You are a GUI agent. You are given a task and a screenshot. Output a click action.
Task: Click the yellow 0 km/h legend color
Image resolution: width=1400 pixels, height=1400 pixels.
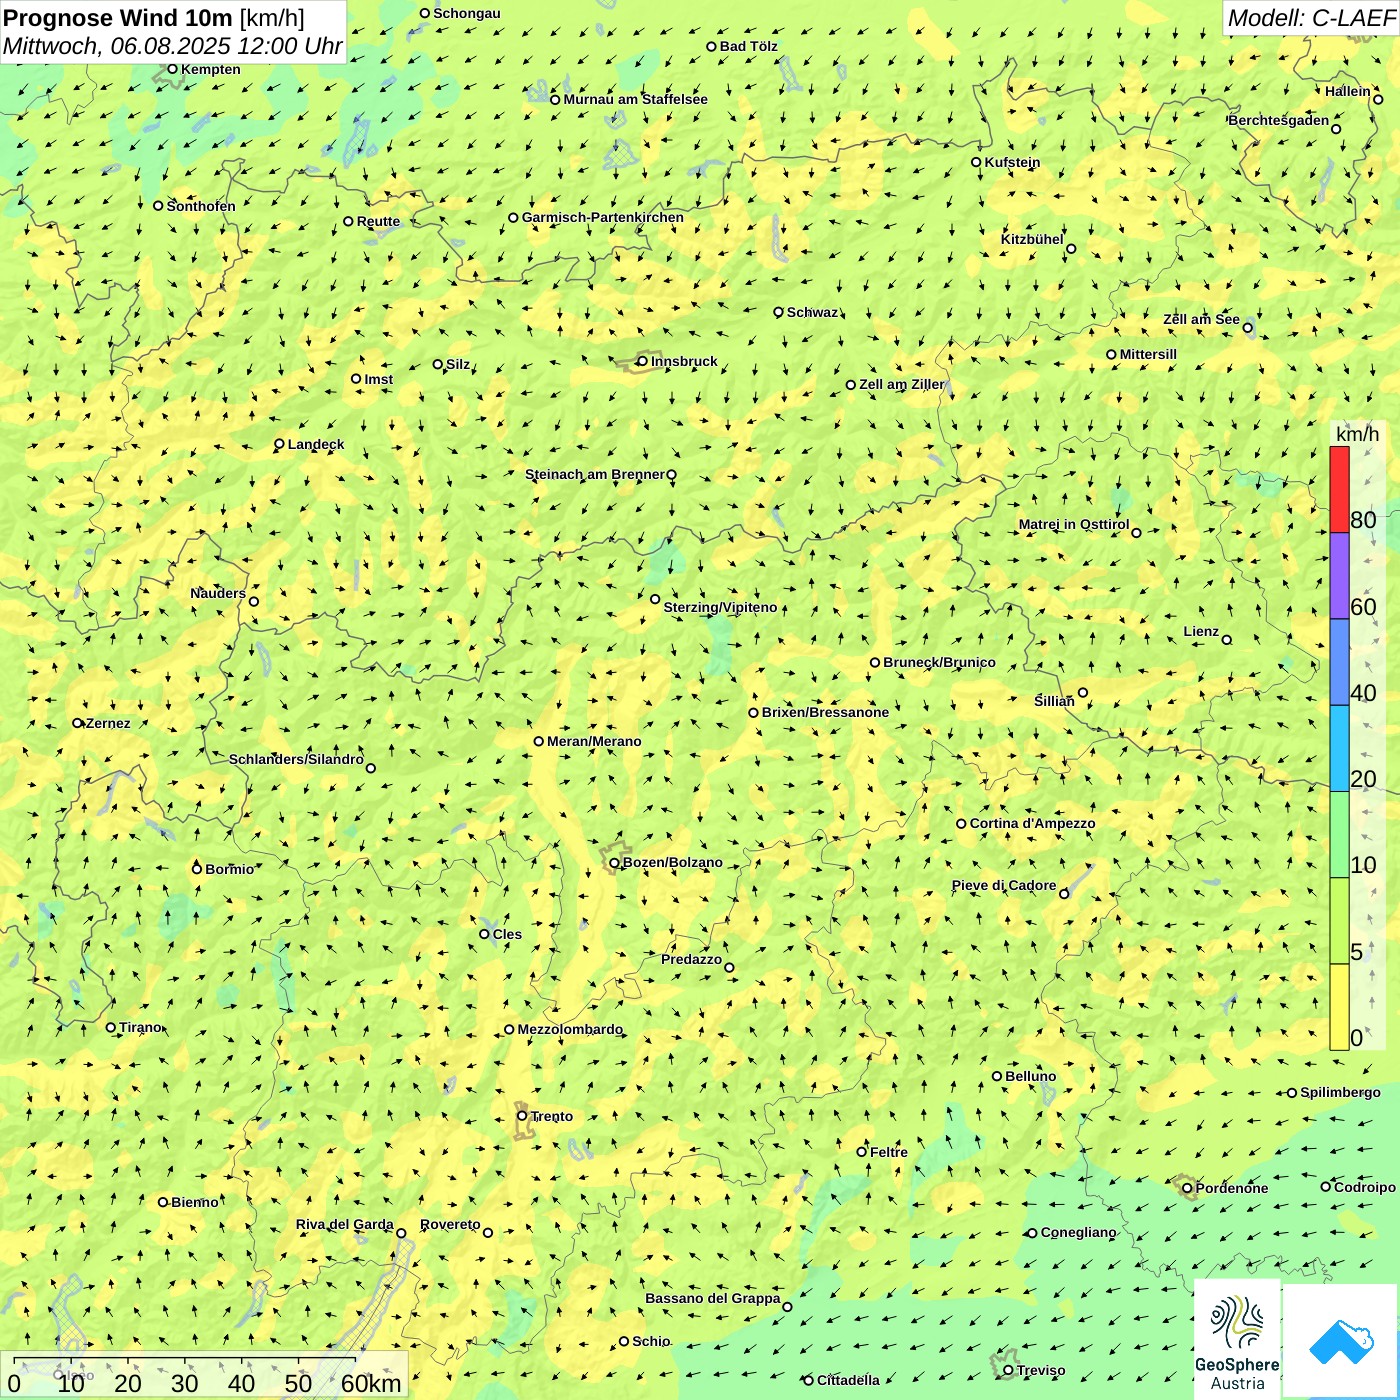(x=1339, y=1007)
